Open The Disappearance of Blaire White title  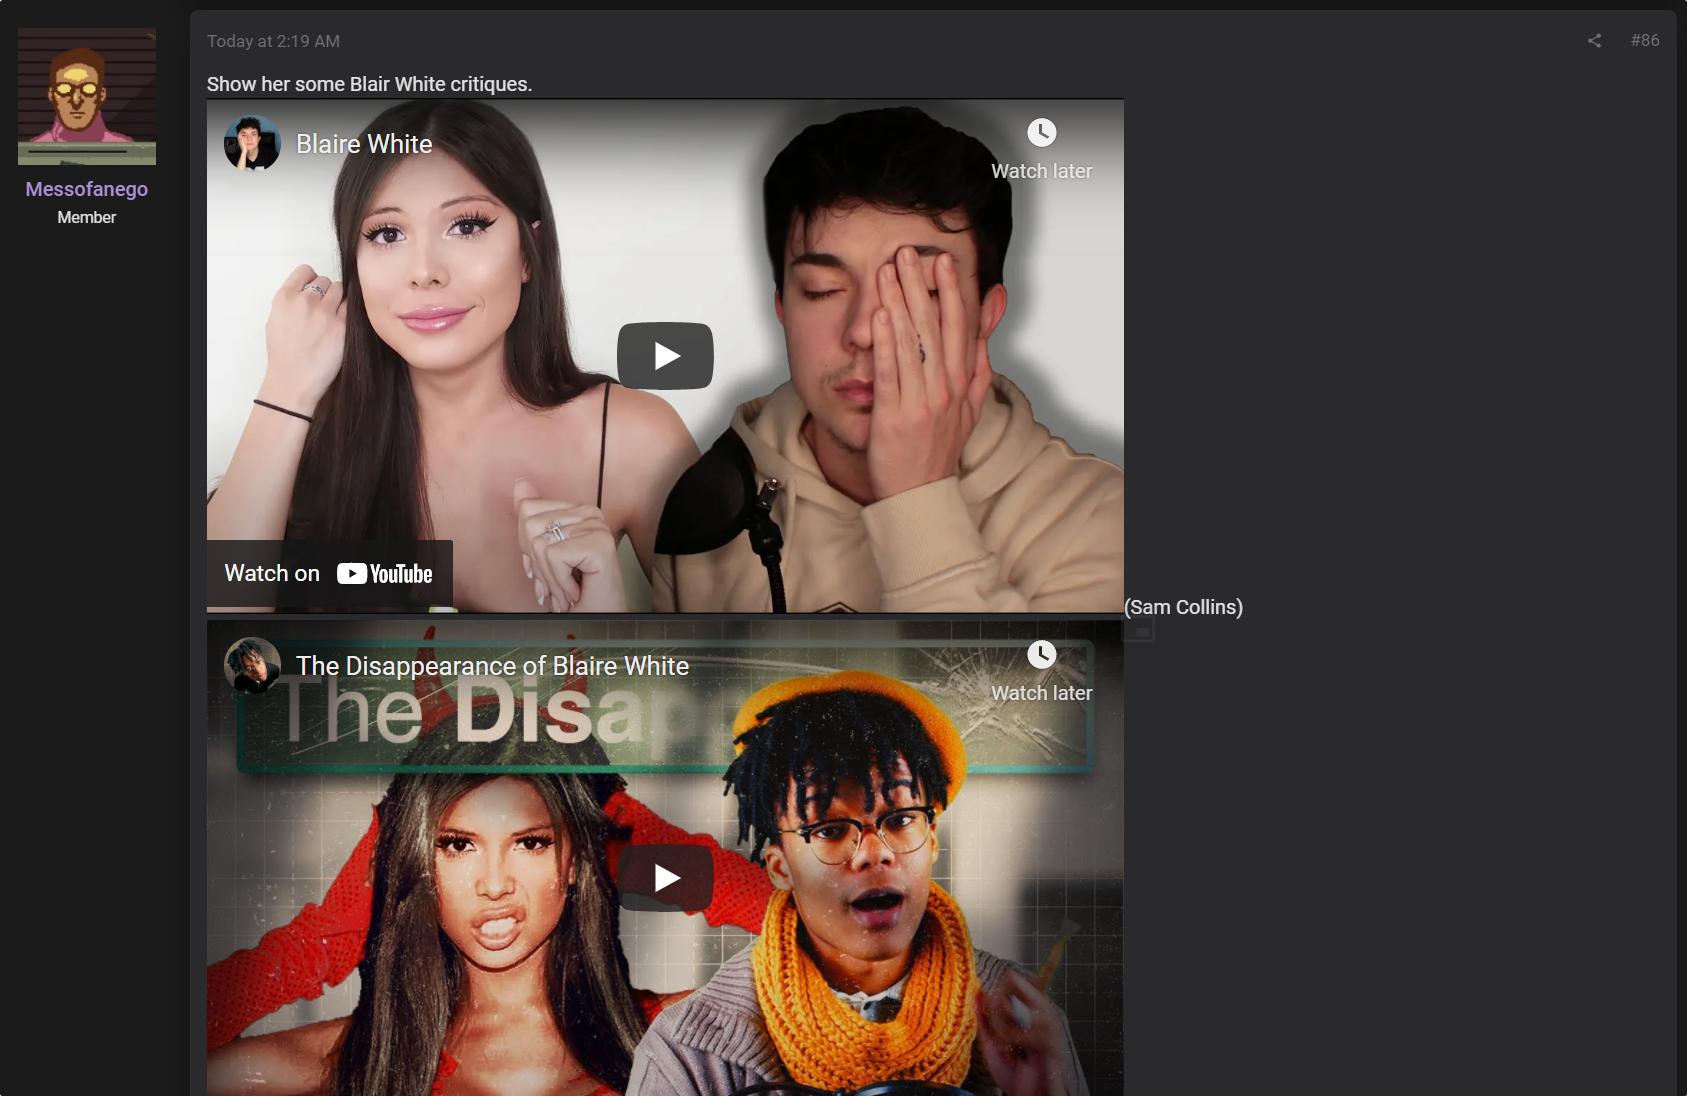(x=492, y=666)
